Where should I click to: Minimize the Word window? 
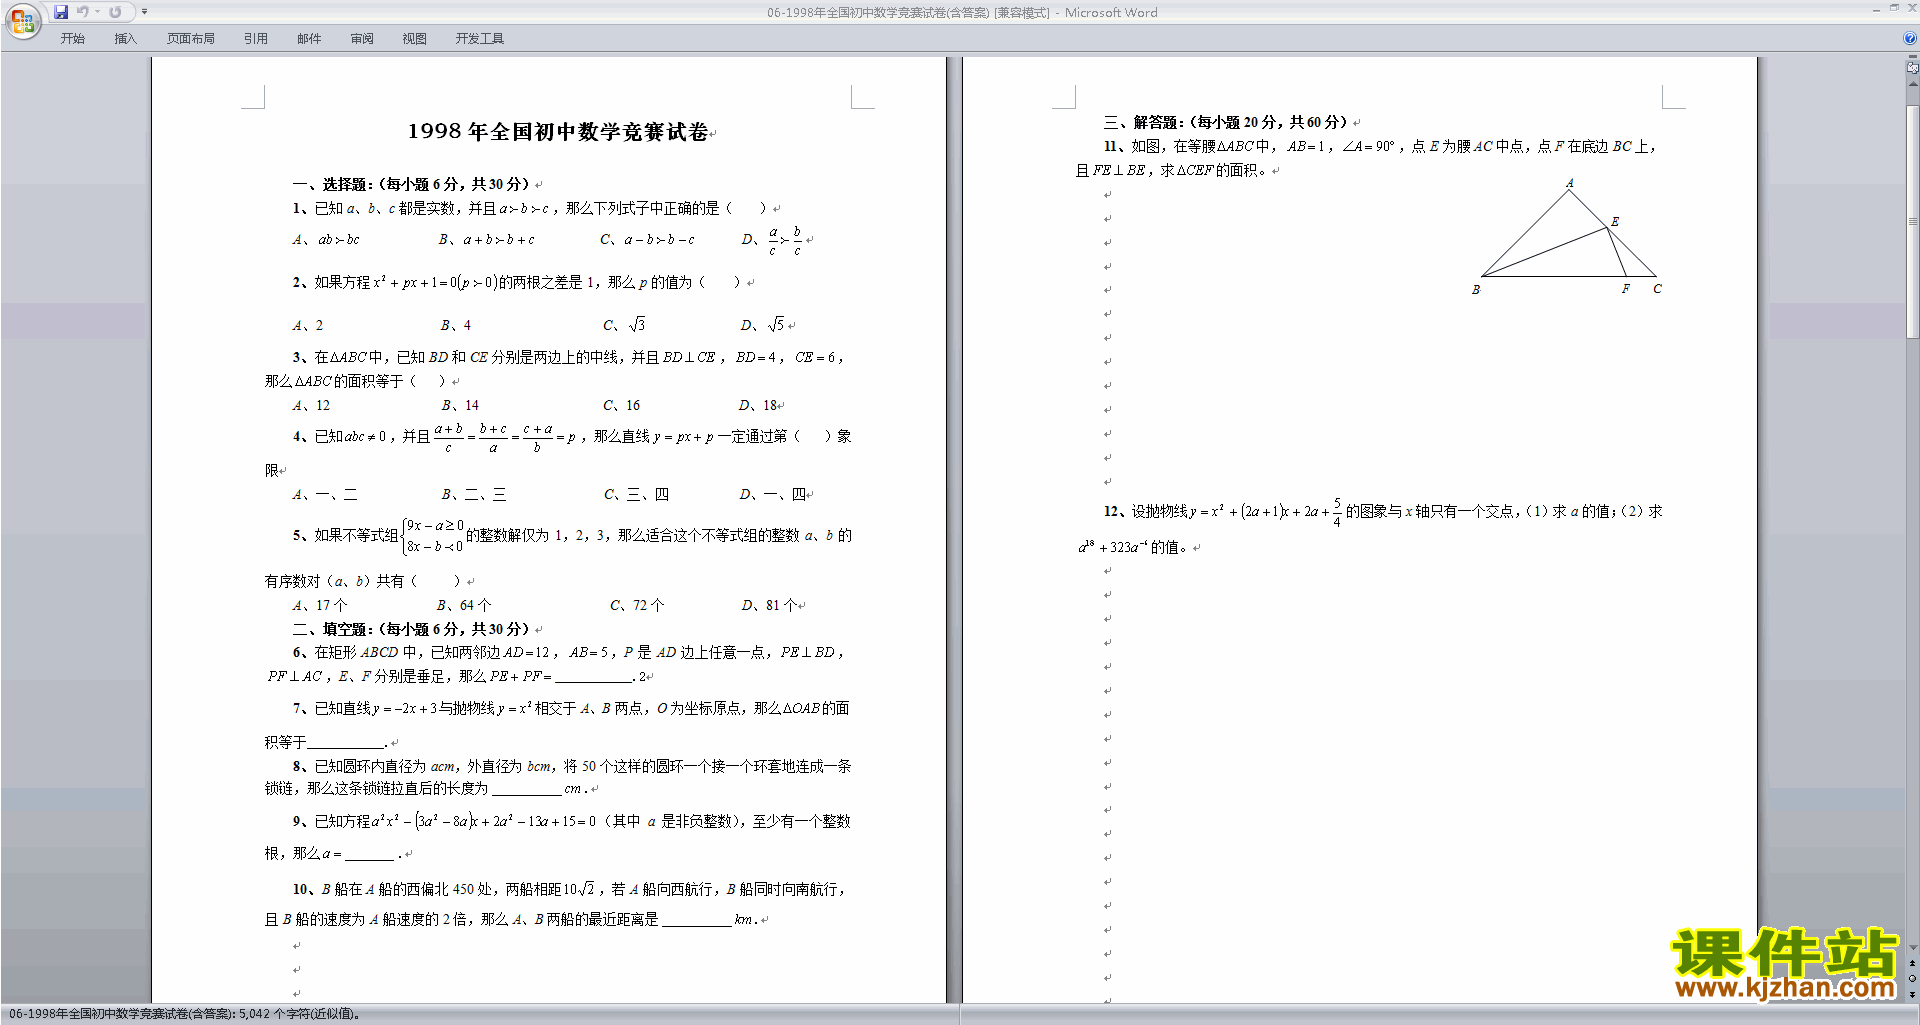[1876, 9]
